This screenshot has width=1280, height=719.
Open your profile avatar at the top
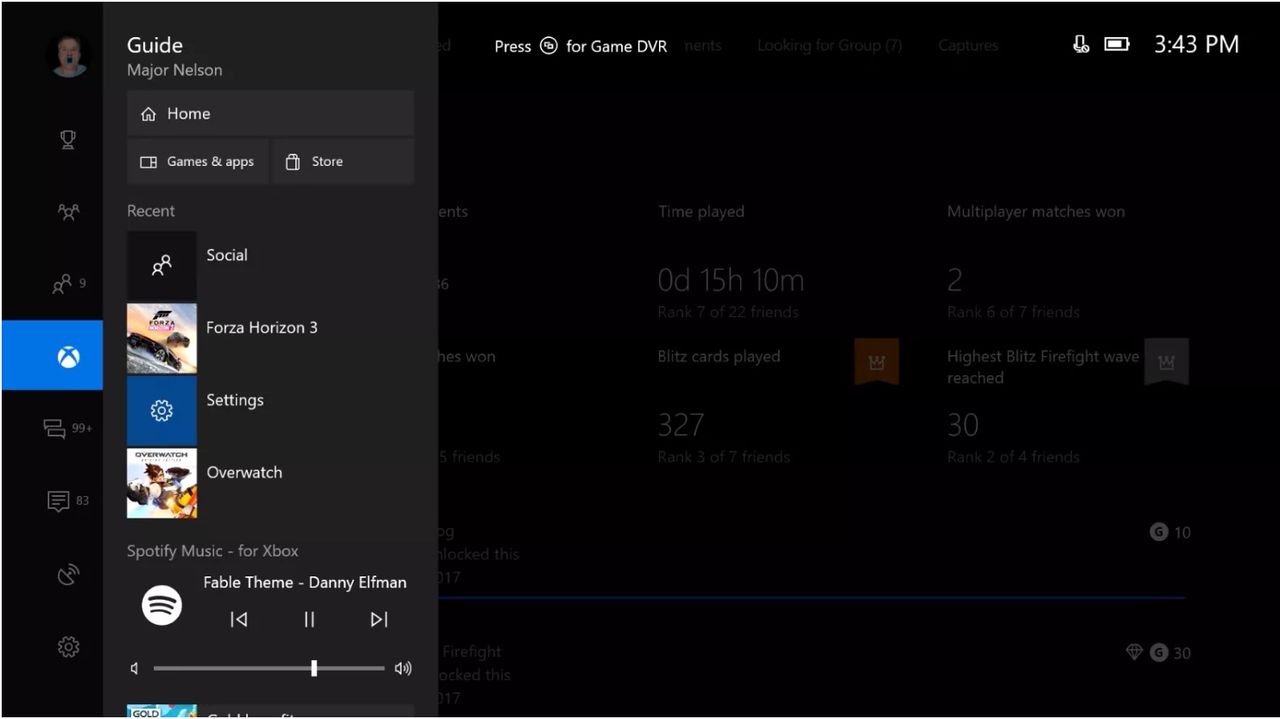tap(68, 55)
